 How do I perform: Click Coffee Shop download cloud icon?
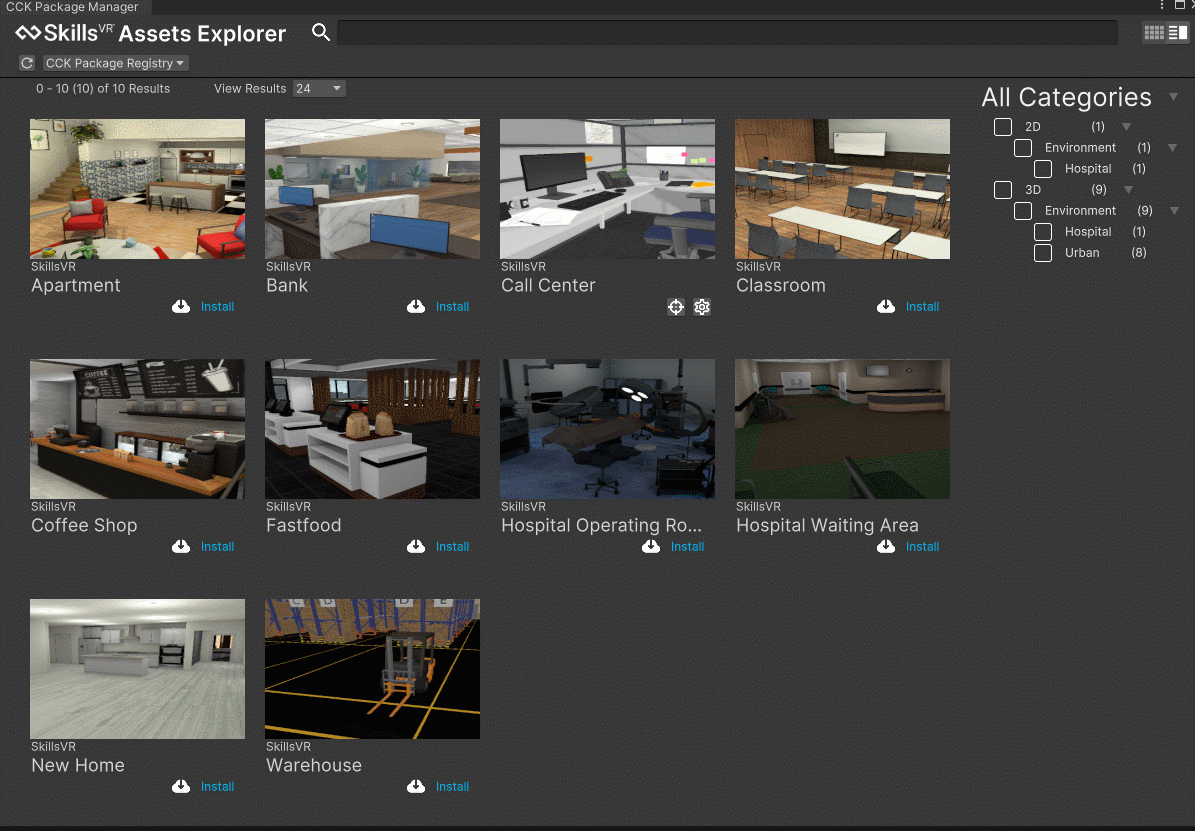coord(181,547)
